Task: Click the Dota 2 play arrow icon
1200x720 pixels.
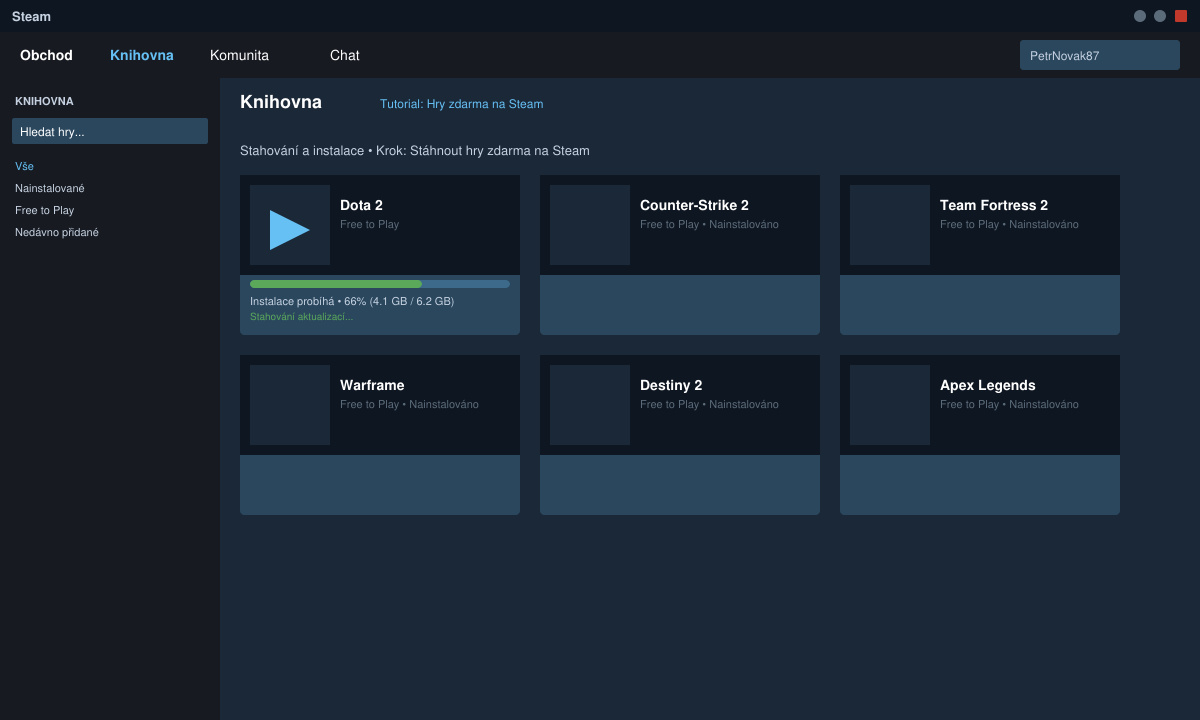Action: coord(290,230)
